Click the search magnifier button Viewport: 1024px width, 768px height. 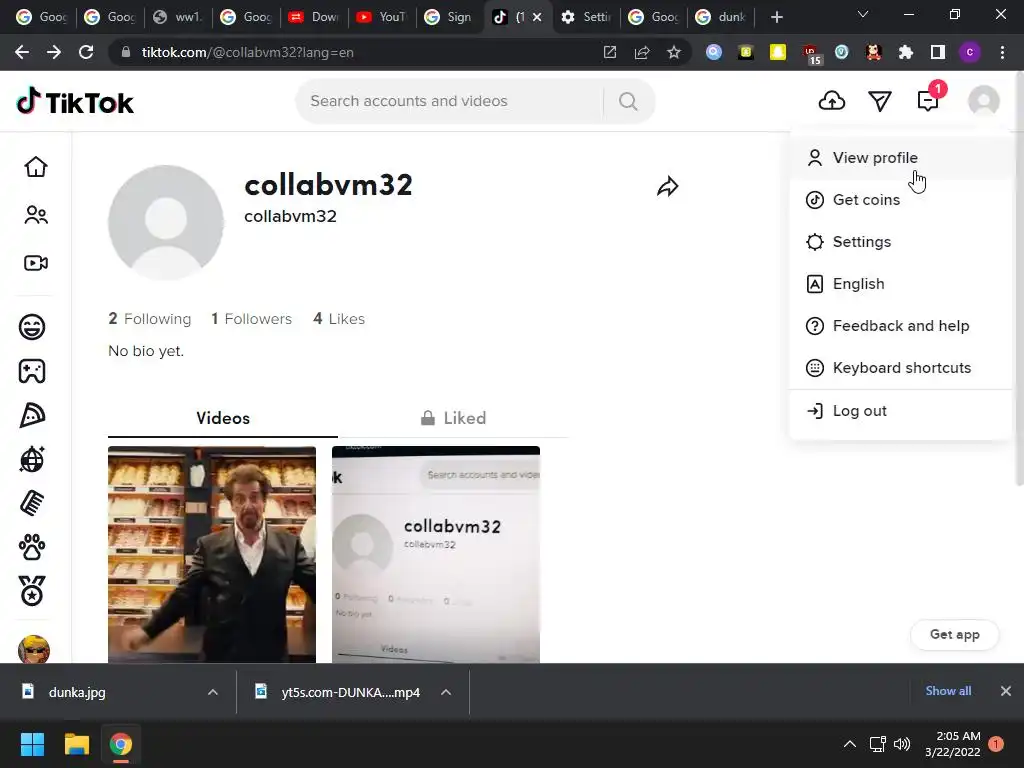628,101
